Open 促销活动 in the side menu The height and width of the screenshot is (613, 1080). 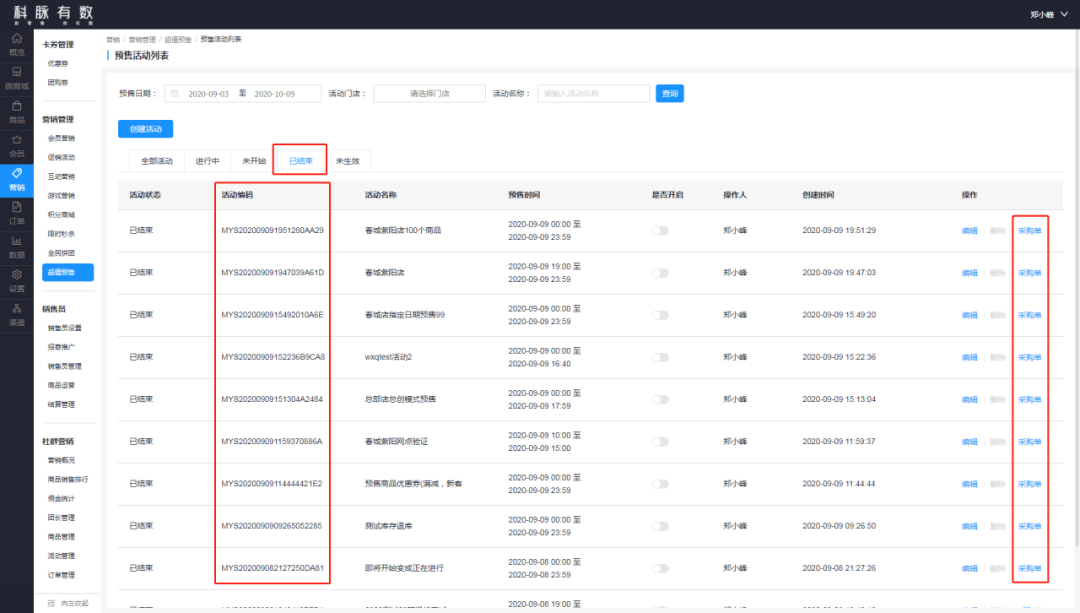(x=61, y=158)
